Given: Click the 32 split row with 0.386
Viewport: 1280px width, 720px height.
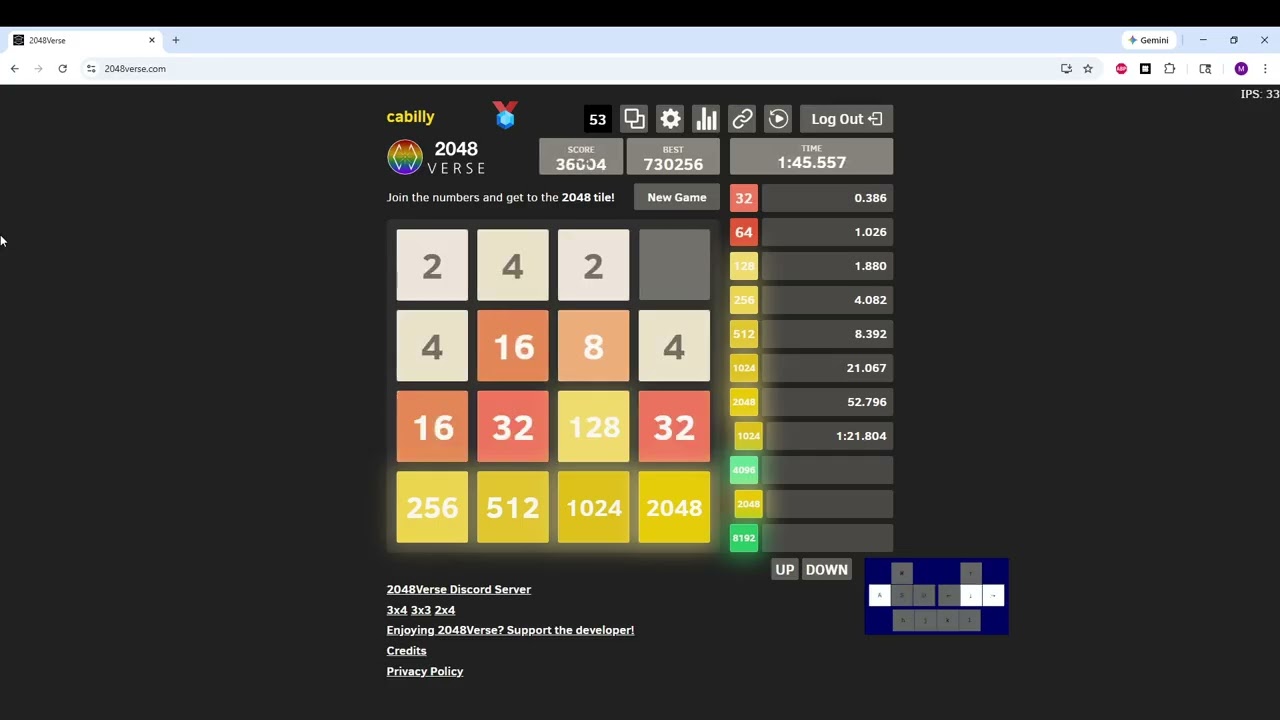Looking at the screenshot, I should coord(811,198).
